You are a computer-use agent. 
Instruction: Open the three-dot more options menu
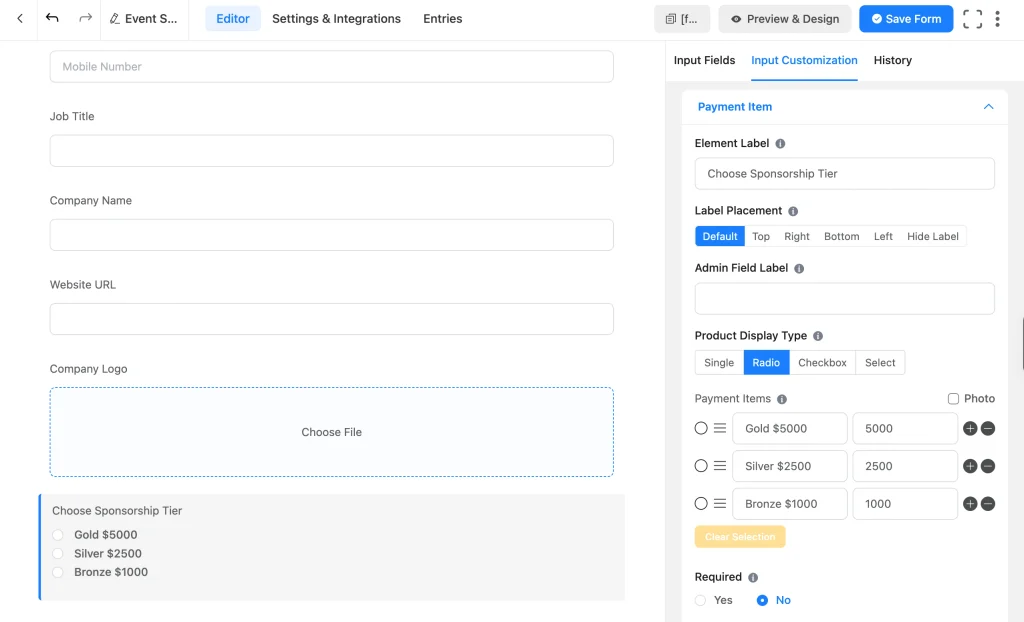pyautogui.click(x=997, y=19)
